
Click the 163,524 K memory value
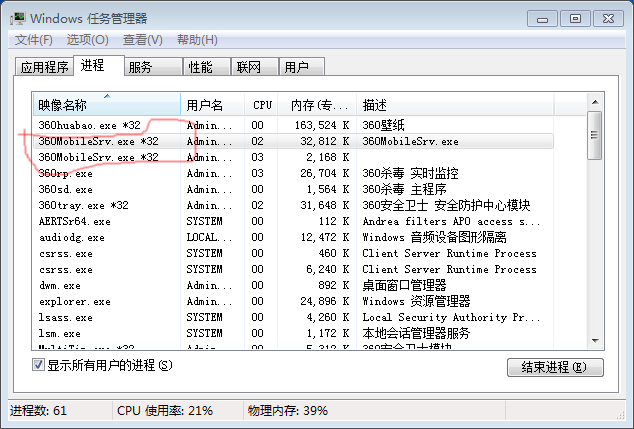click(x=322, y=125)
